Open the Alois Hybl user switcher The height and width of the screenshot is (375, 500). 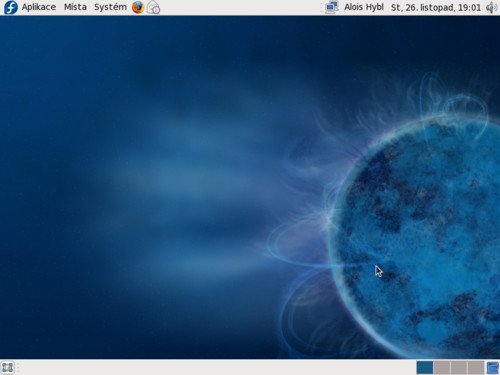(364, 7)
